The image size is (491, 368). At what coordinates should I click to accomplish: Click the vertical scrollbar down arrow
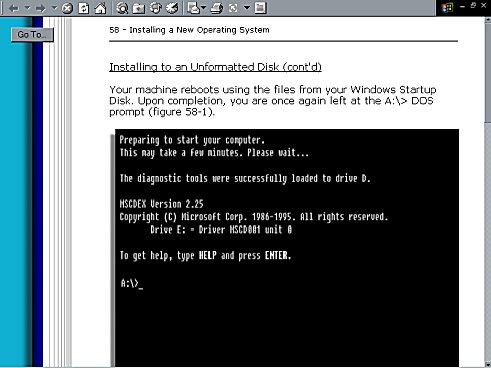pyautogui.click(x=488, y=364)
